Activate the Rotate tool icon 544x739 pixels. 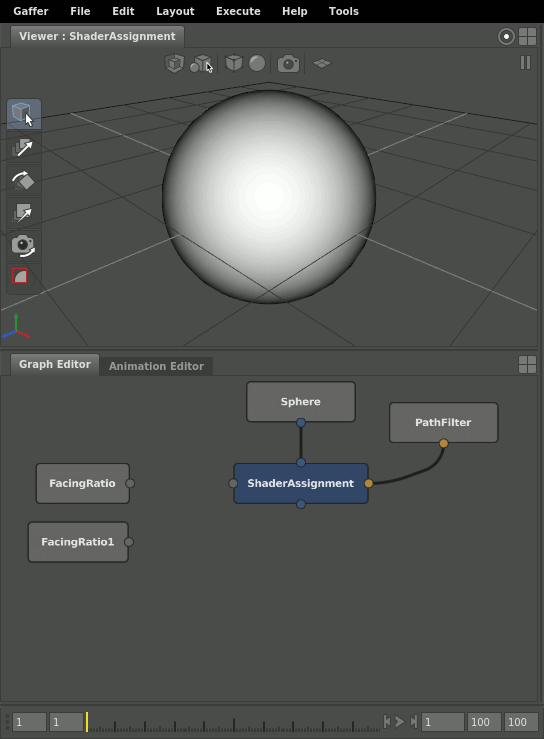click(24, 180)
